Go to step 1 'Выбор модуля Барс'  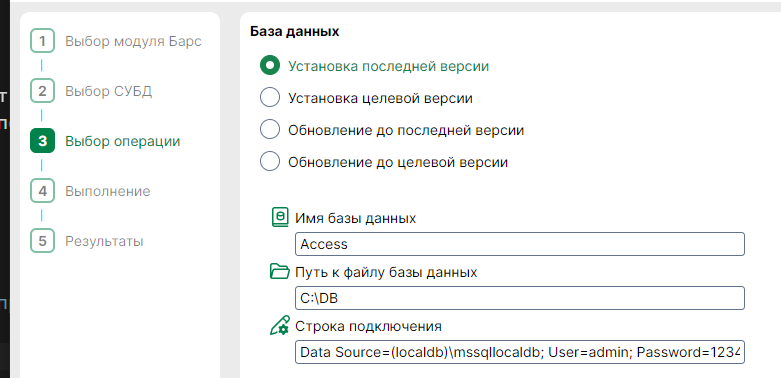116,41
